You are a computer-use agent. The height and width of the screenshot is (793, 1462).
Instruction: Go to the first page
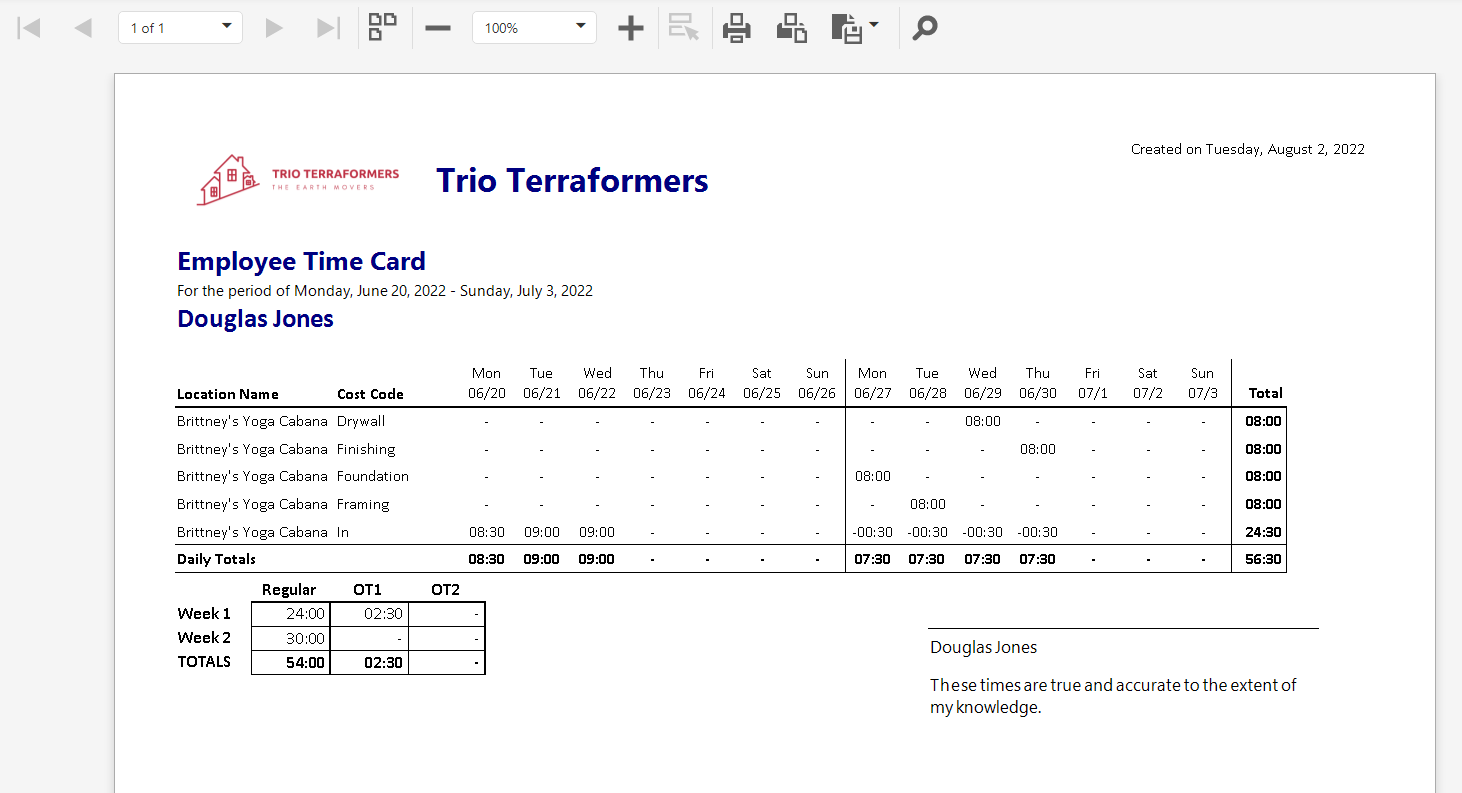(29, 28)
